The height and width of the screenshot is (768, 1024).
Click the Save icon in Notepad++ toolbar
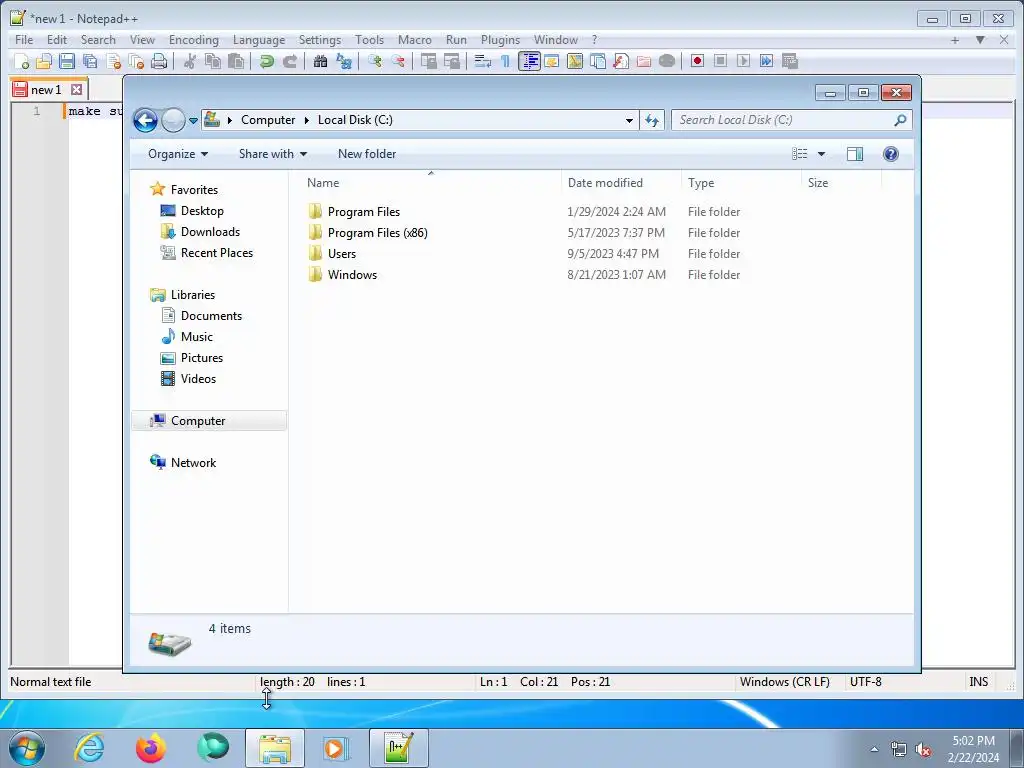coord(67,61)
